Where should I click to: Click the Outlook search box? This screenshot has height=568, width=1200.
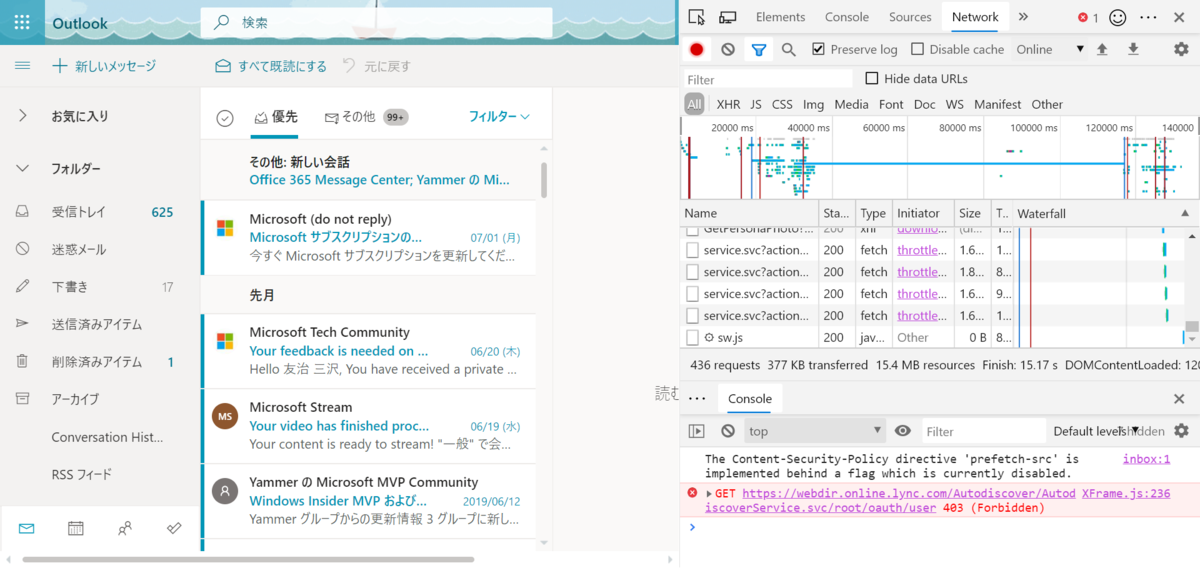[x=377, y=22]
